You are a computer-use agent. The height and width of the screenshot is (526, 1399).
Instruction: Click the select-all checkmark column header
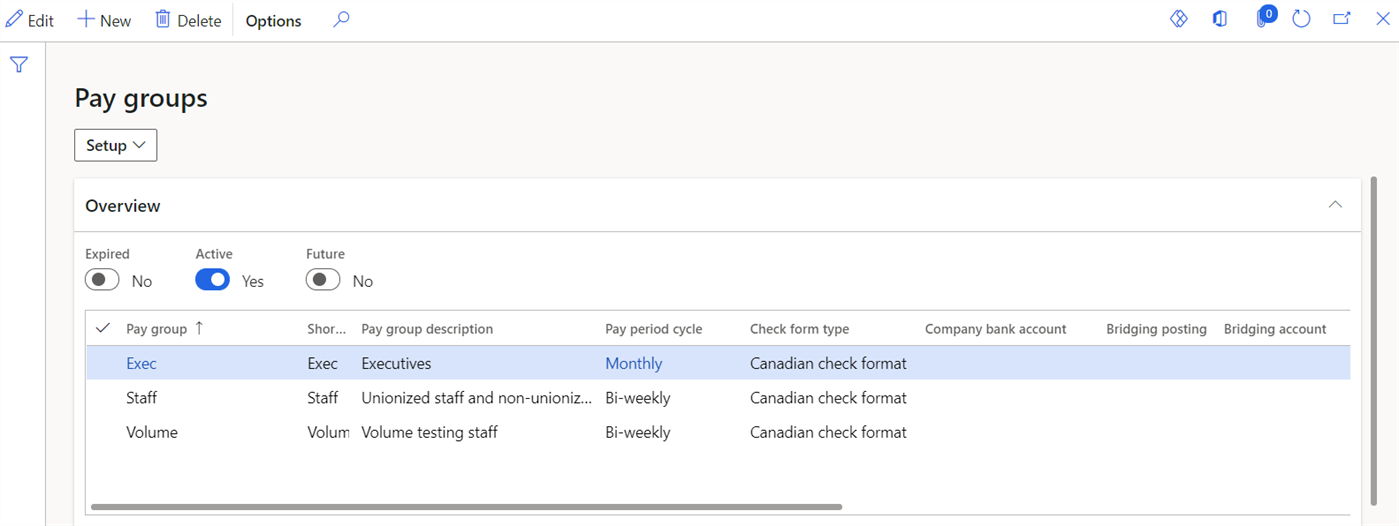tap(102, 328)
